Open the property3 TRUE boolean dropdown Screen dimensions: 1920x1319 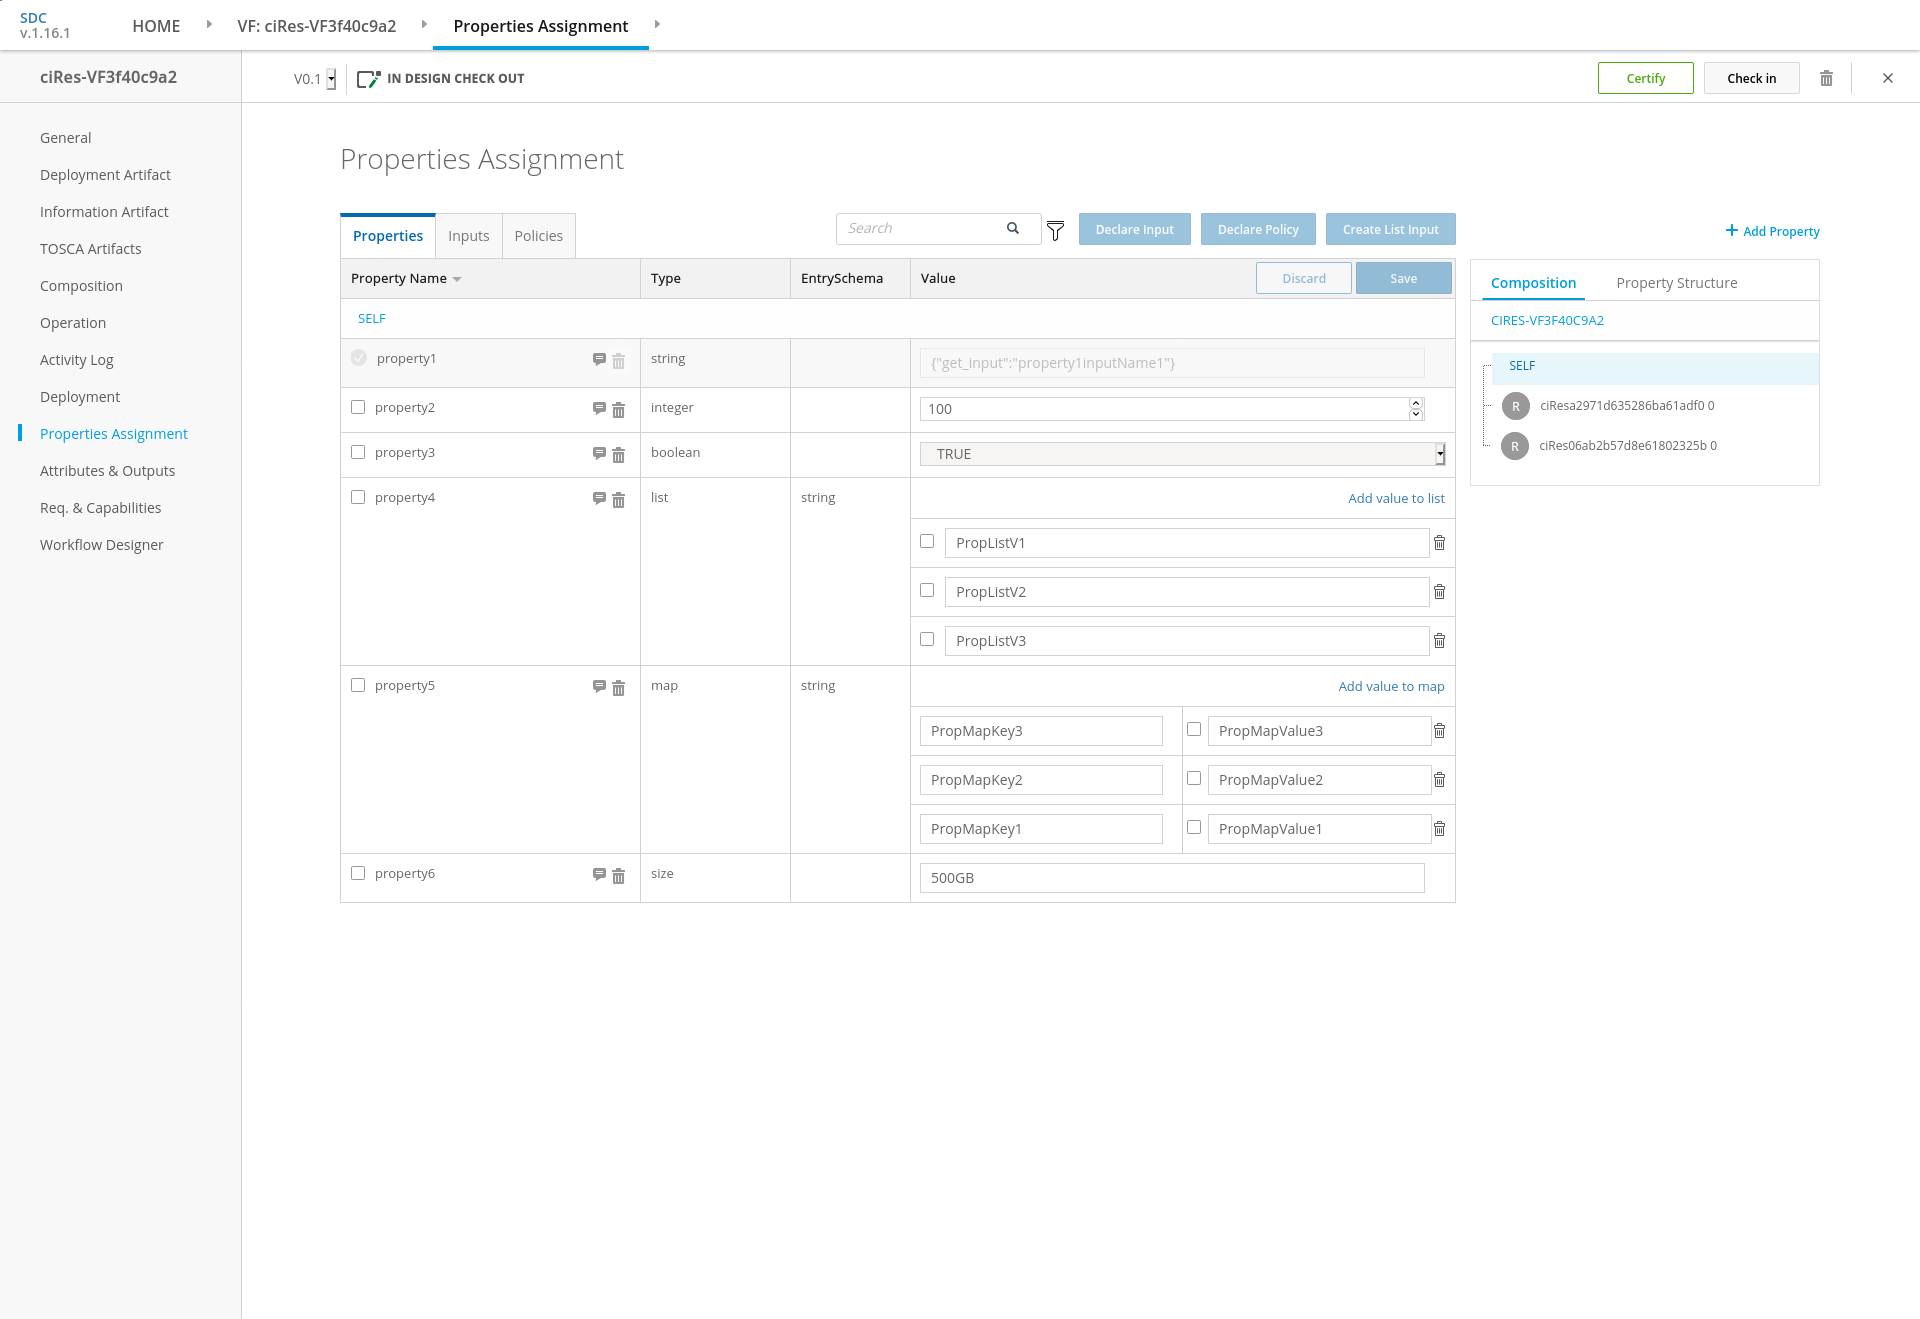[1440, 454]
